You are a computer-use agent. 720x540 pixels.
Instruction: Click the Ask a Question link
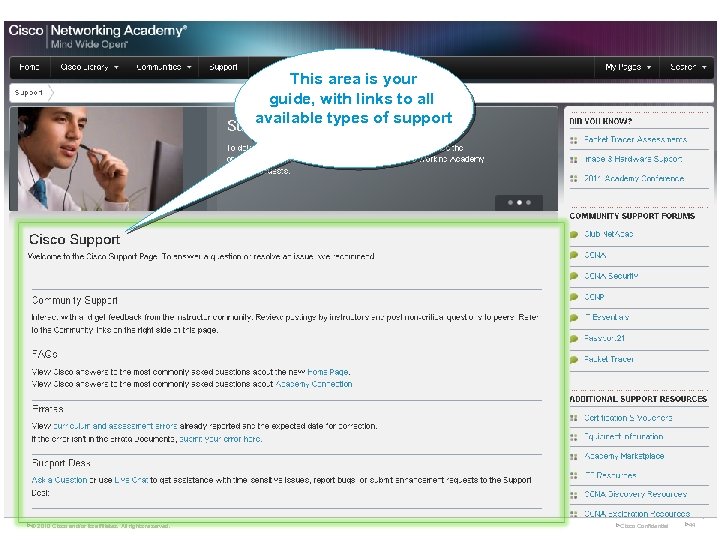tap(59, 480)
